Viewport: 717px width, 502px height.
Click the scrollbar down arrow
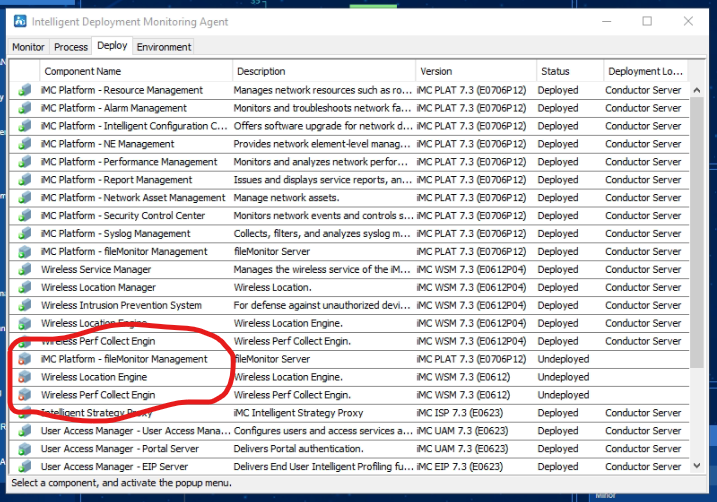click(696, 466)
